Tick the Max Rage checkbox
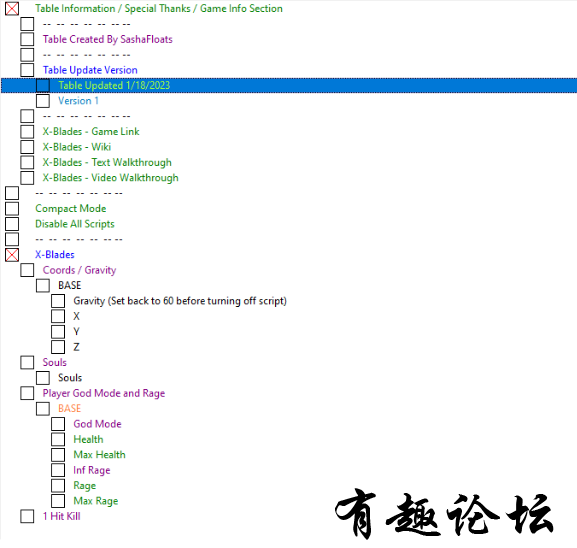This screenshot has height=548, width=577. click(x=58, y=501)
